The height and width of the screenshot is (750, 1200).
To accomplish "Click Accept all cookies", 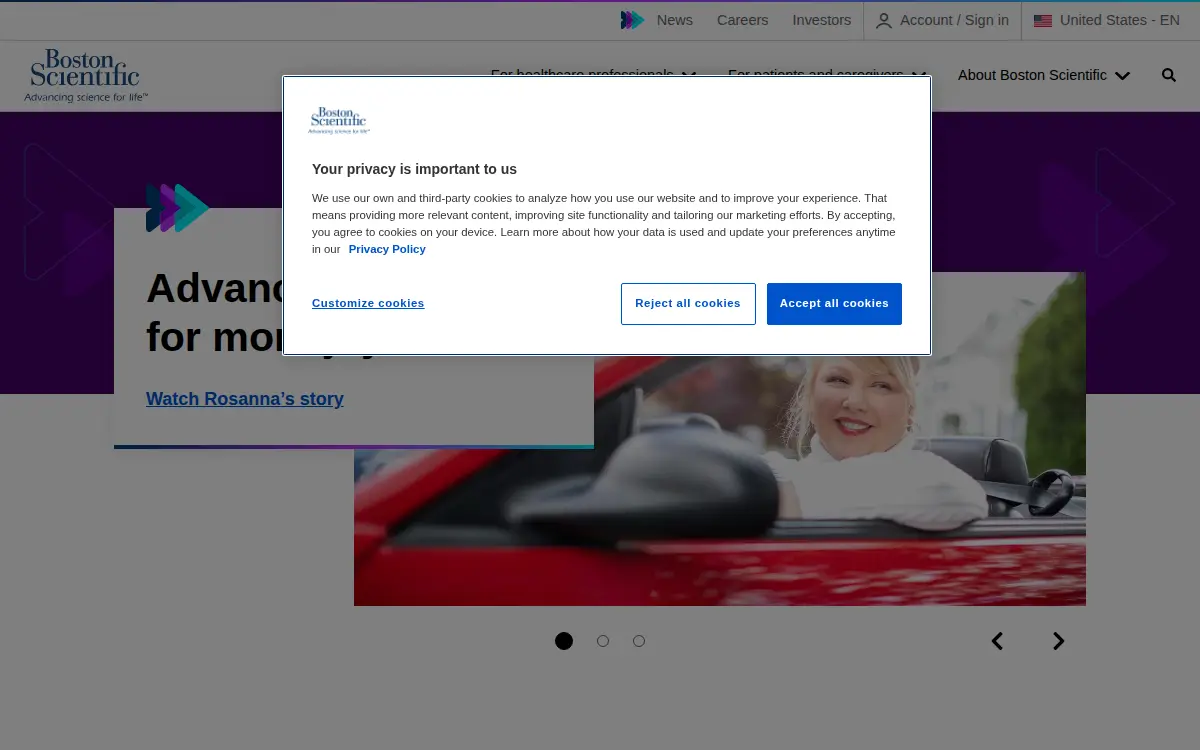I will coord(834,304).
